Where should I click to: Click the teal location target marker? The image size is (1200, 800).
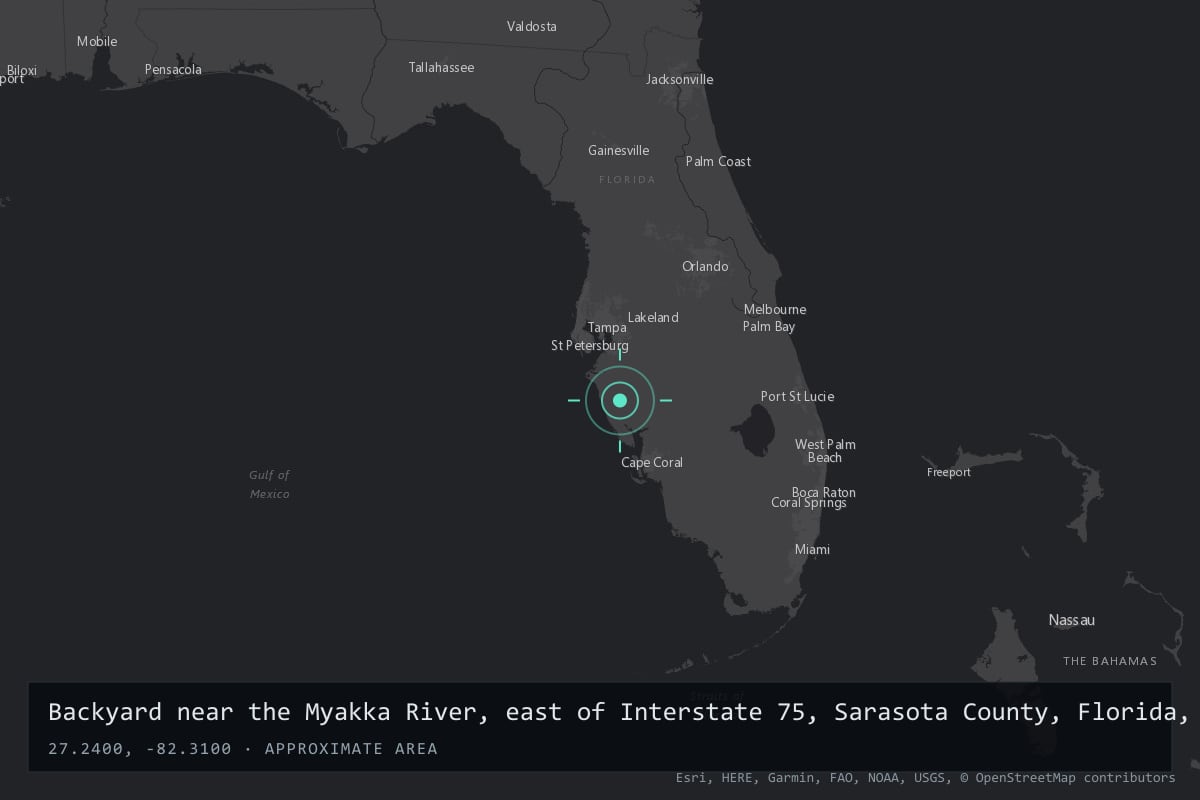click(x=620, y=400)
